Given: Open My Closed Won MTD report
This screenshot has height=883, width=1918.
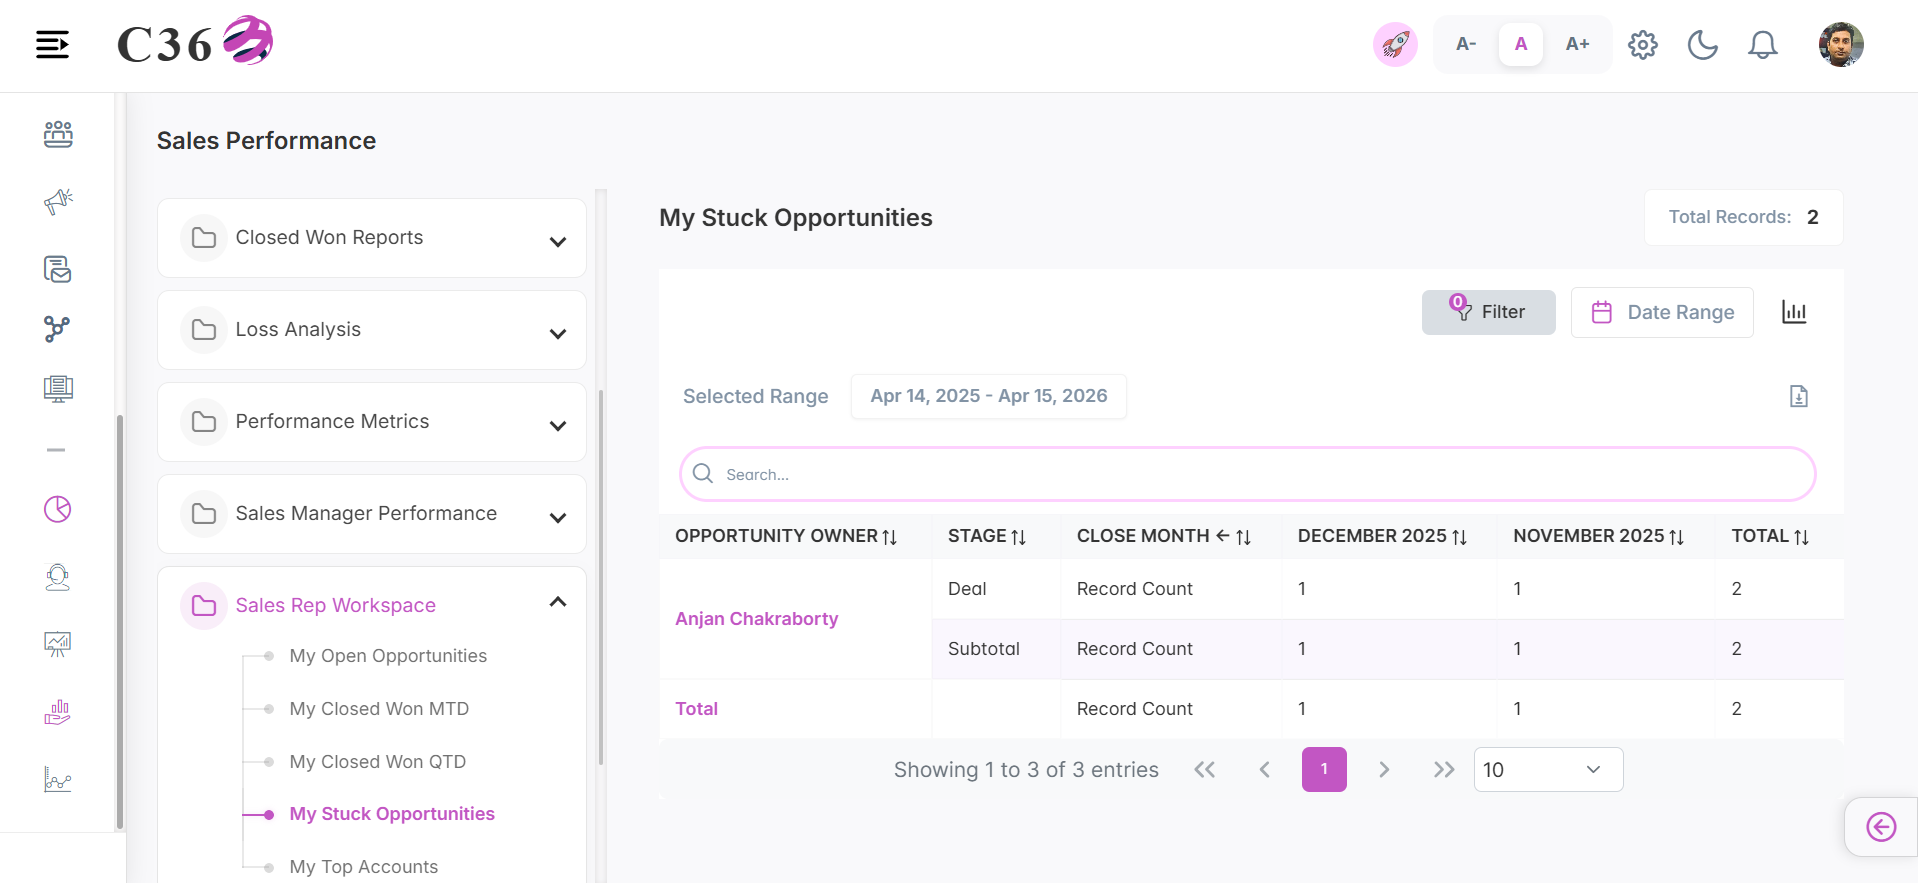Looking at the screenshot, I should [x=379, y=709].
